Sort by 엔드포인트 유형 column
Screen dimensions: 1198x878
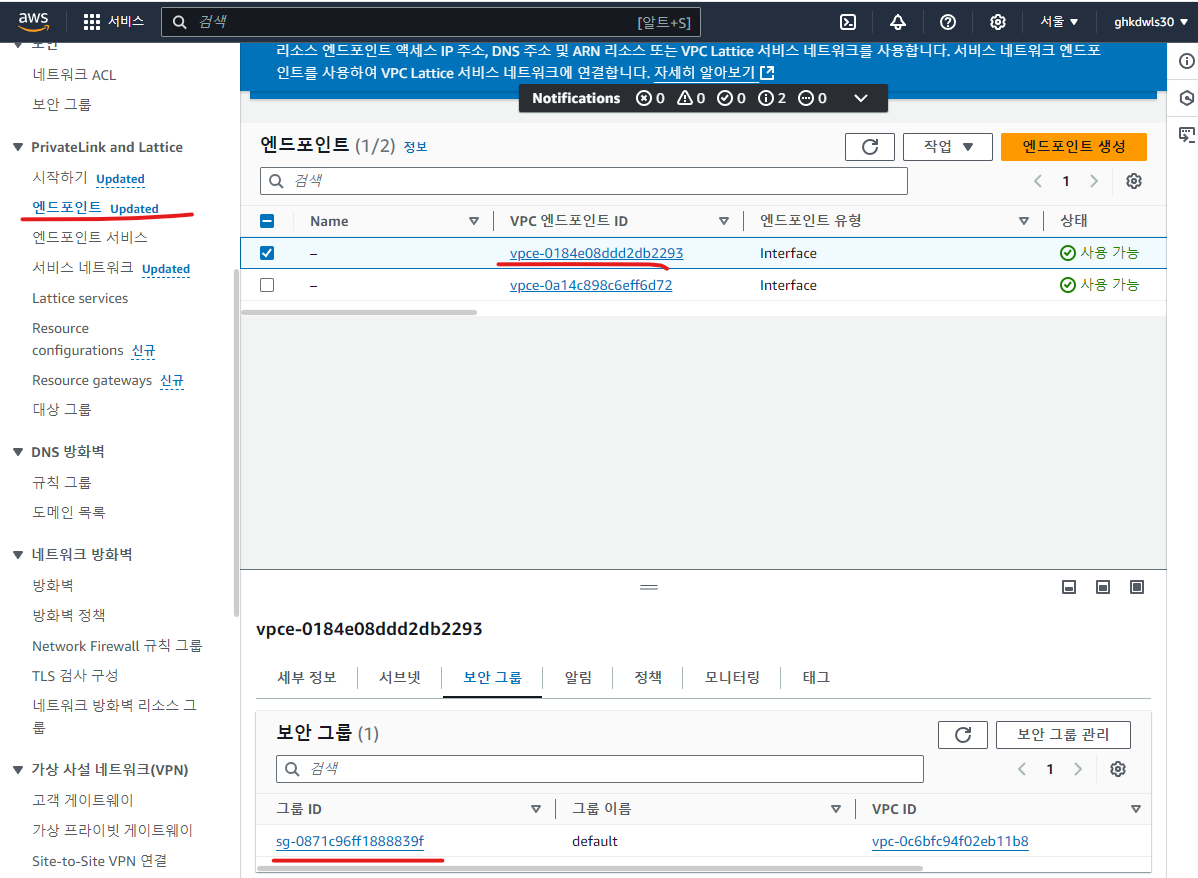(x=1024, y=221)
